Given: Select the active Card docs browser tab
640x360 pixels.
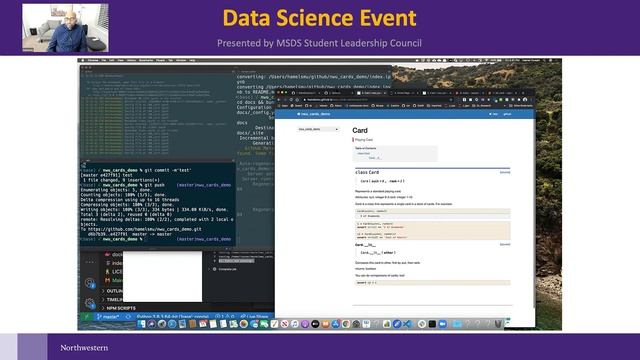Looking at the screenshot, I should click(x=372, y=93).
